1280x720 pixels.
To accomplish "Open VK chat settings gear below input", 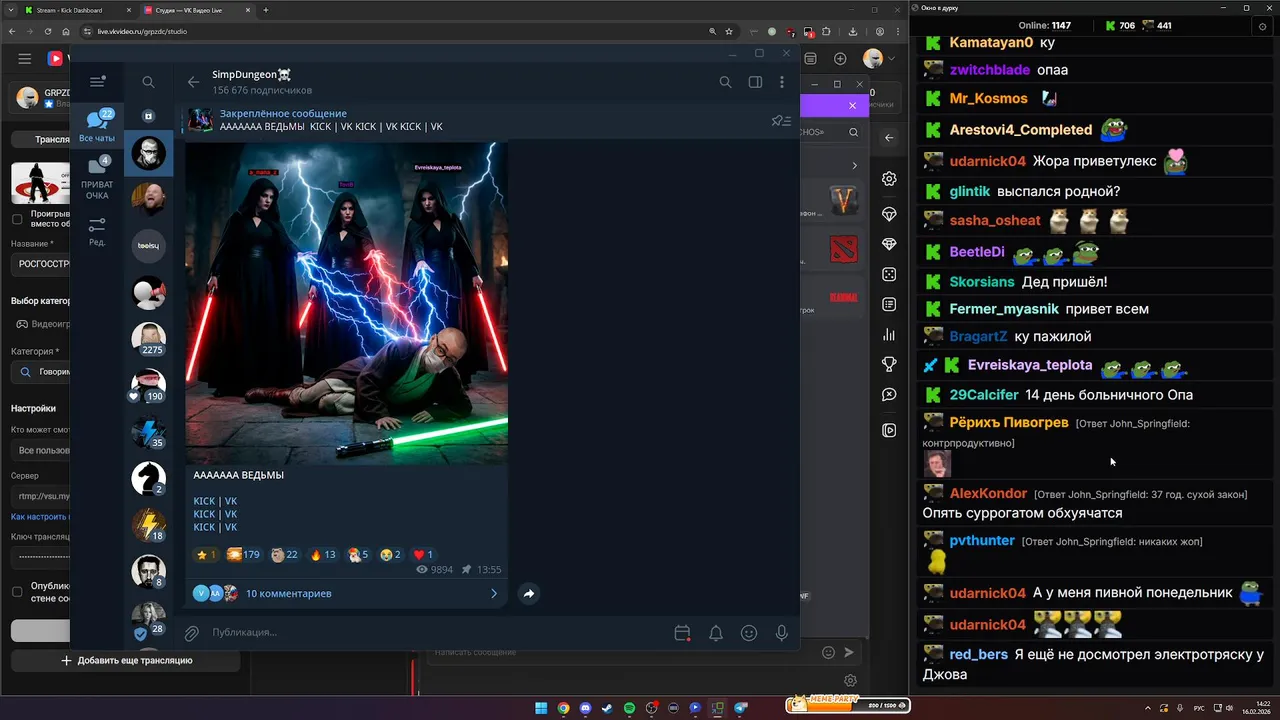I will 850,681.
